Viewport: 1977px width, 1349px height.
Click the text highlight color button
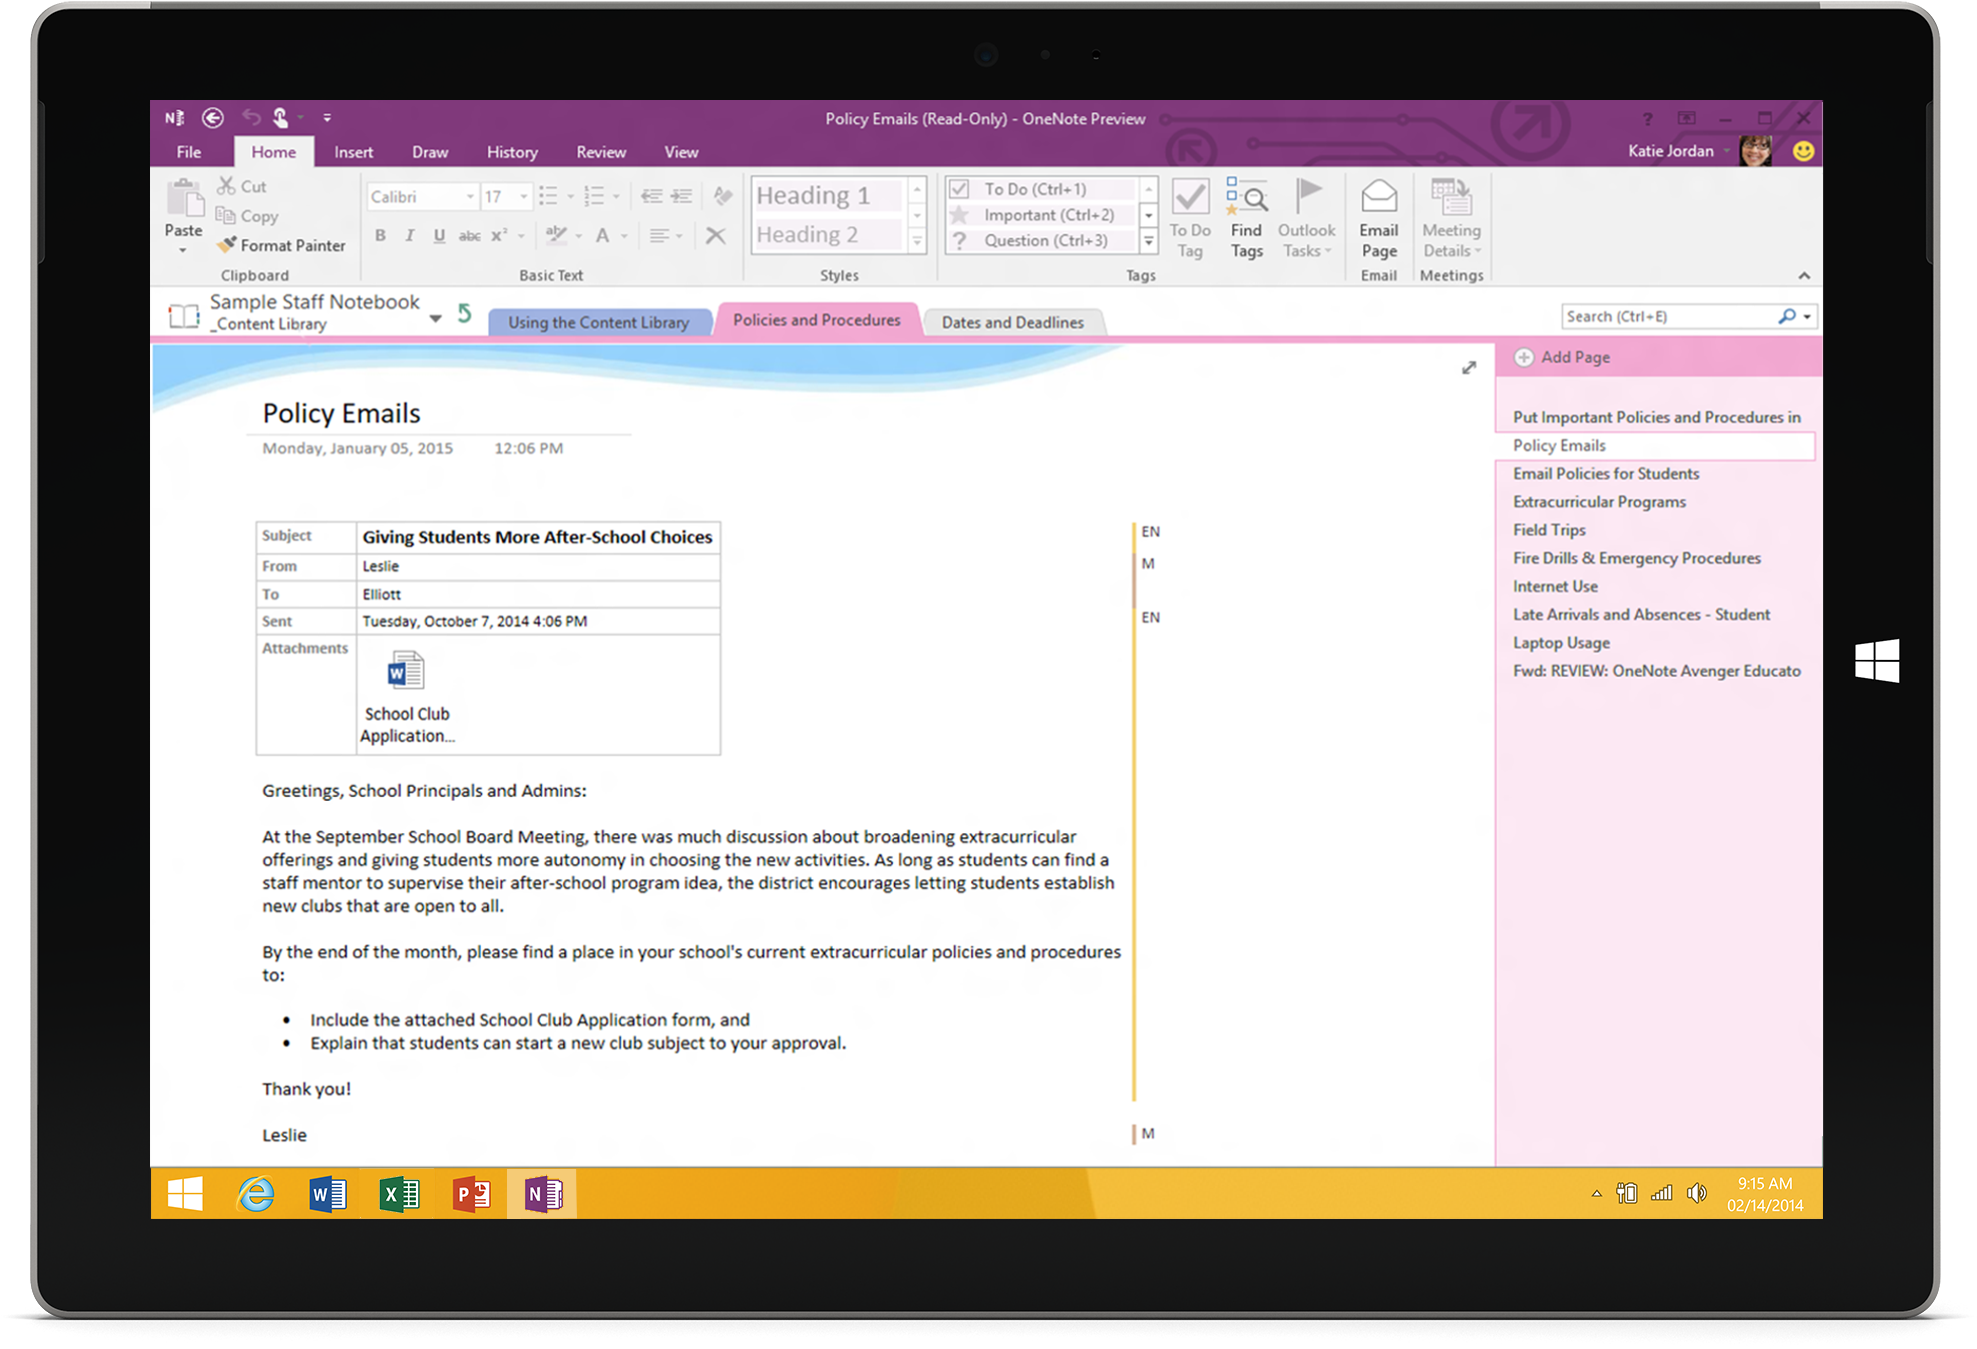[x=557, y=235]
